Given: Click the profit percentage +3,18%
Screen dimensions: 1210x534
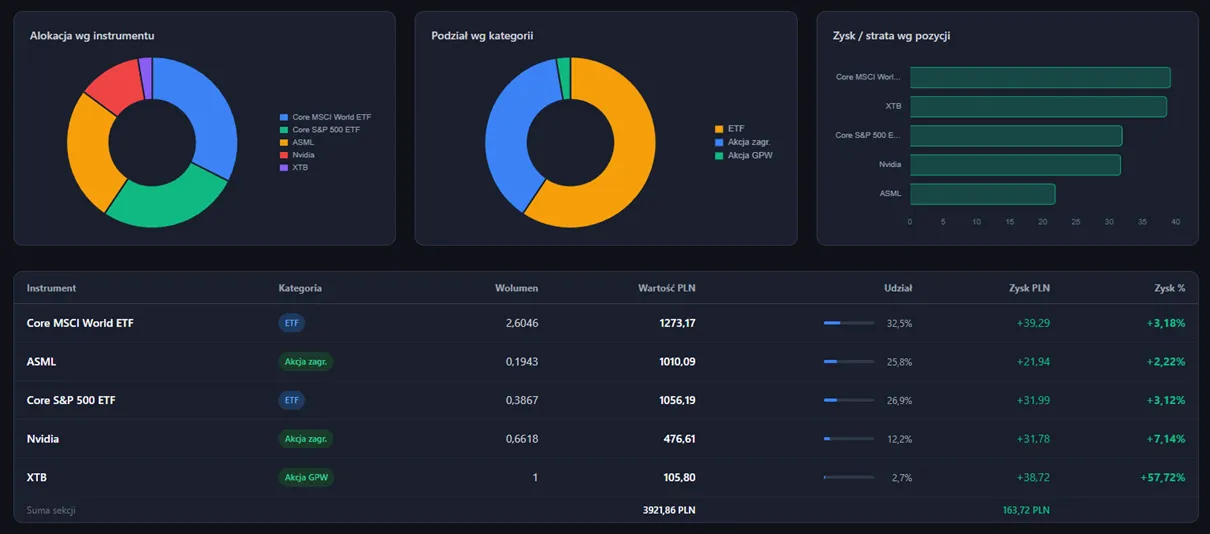Looking at the screenshot, I should 1166,323.
